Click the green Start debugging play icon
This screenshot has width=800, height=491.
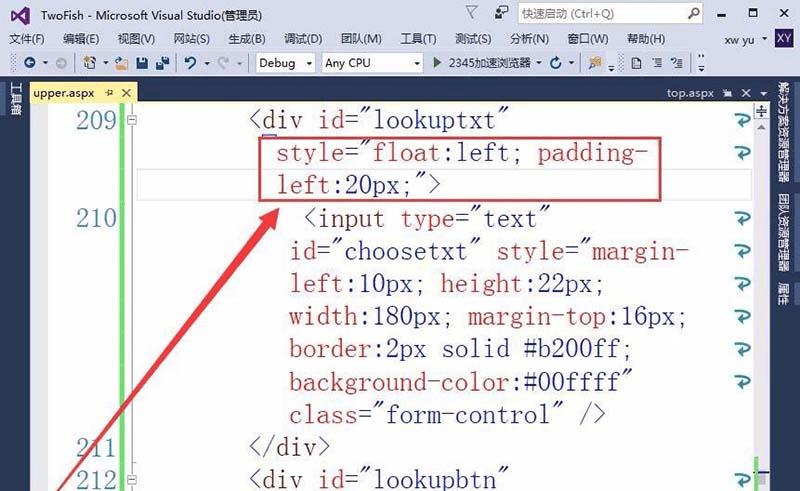[437, 63]
